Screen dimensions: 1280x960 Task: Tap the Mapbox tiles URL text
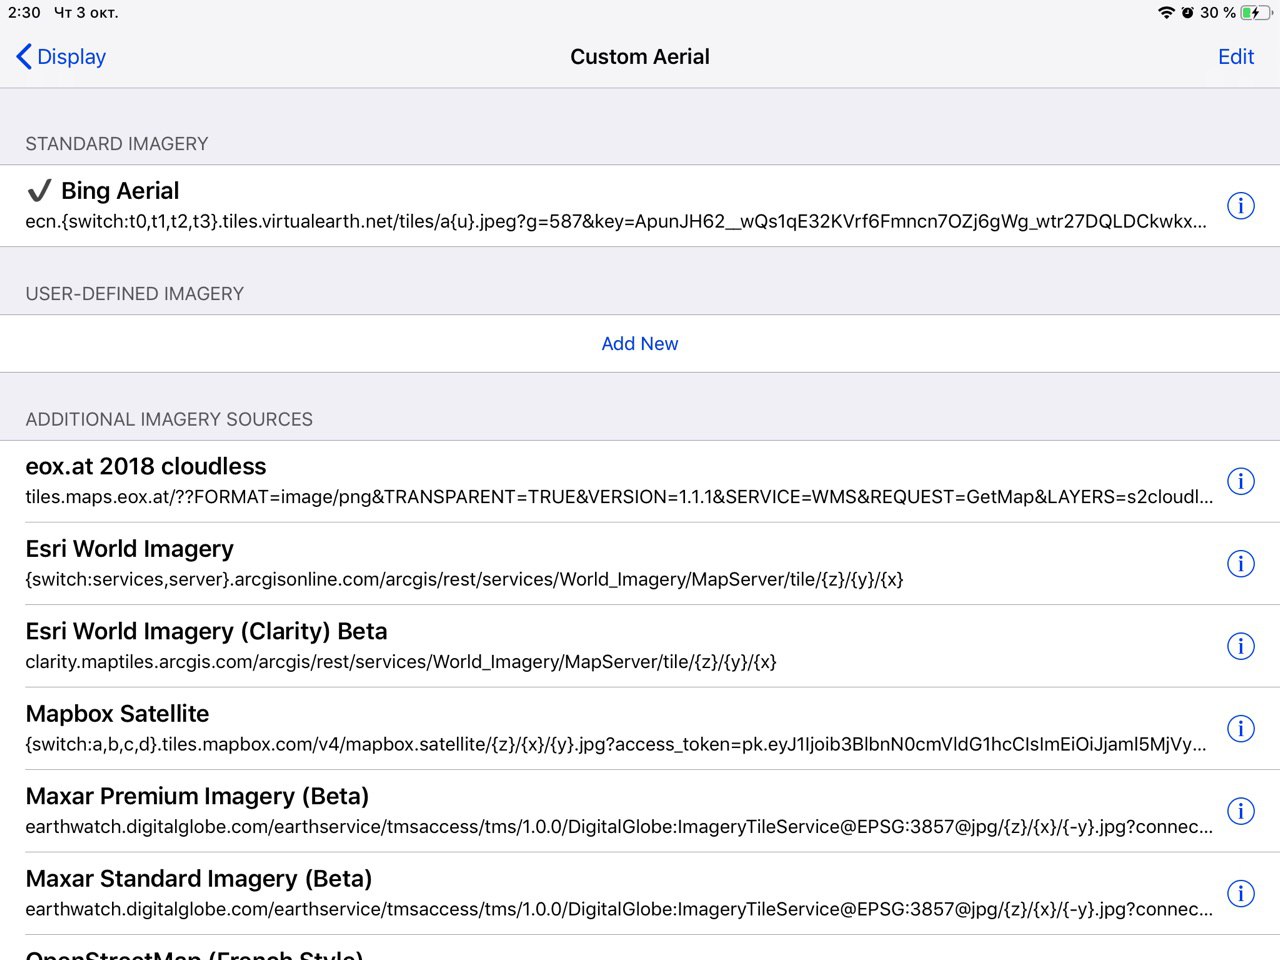tap(616, 745)
